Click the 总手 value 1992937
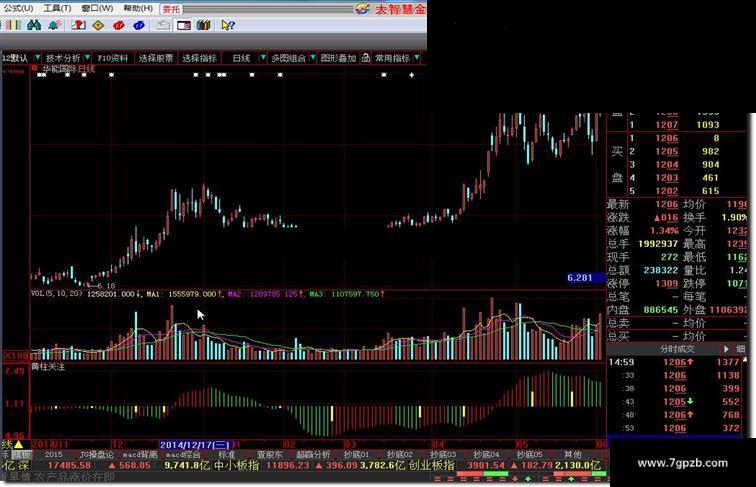The height and width of the screenshot is (487, 756). [x=658, y=244]
